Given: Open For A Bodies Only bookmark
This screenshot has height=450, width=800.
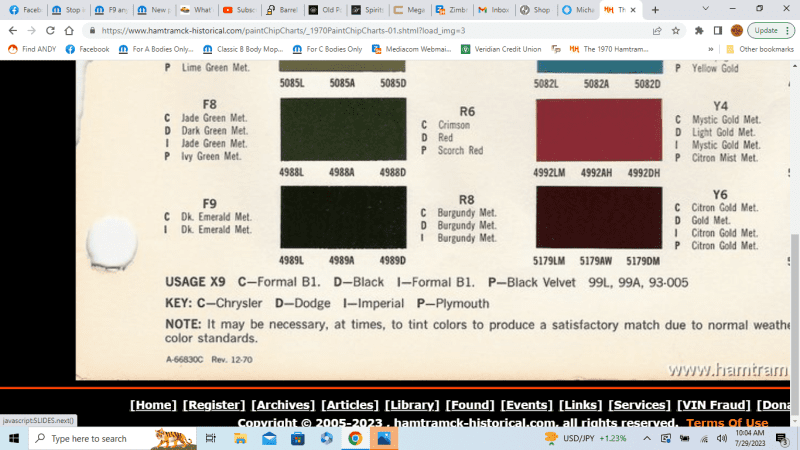Looking at the screenshot, I should 156,49.
